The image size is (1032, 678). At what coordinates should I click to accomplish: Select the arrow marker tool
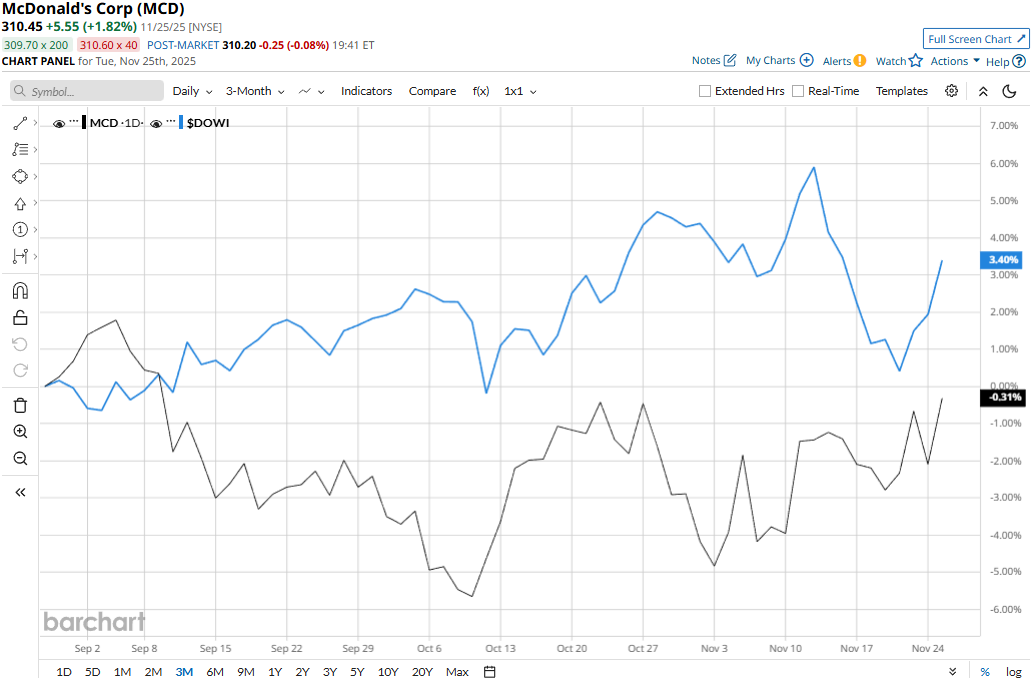[x=20, y=203]
